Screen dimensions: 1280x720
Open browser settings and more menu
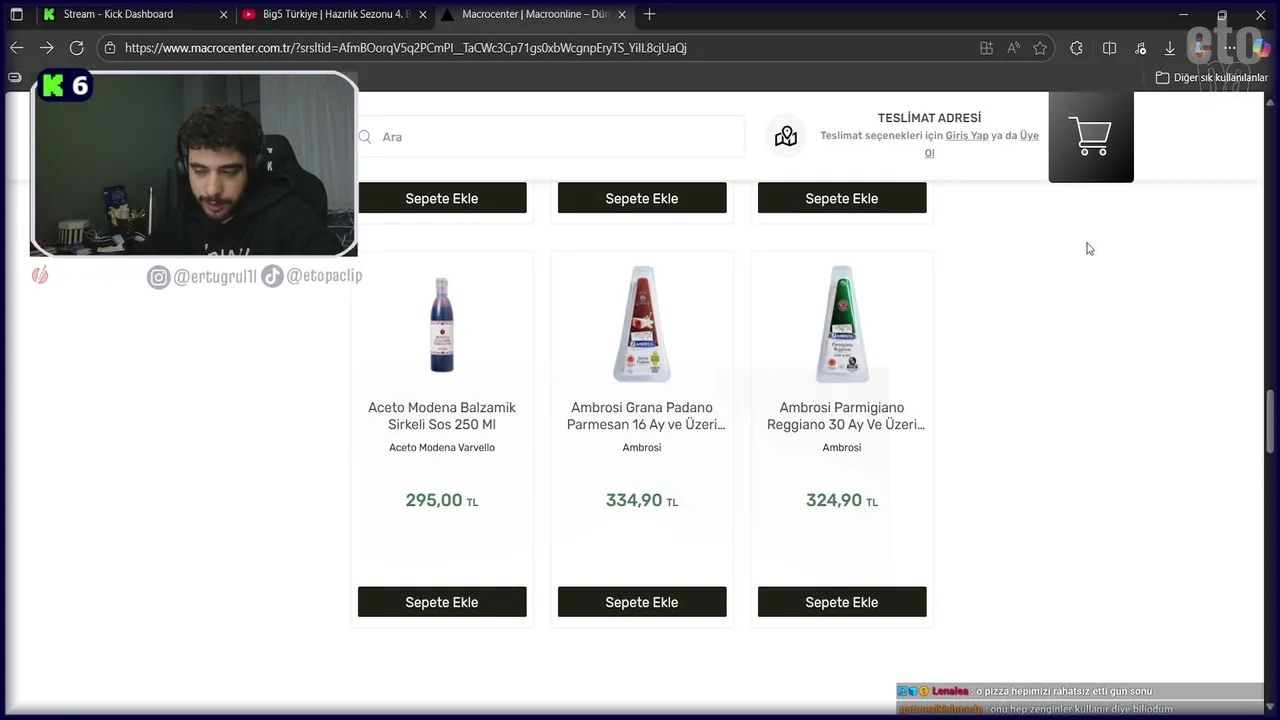1230,47
